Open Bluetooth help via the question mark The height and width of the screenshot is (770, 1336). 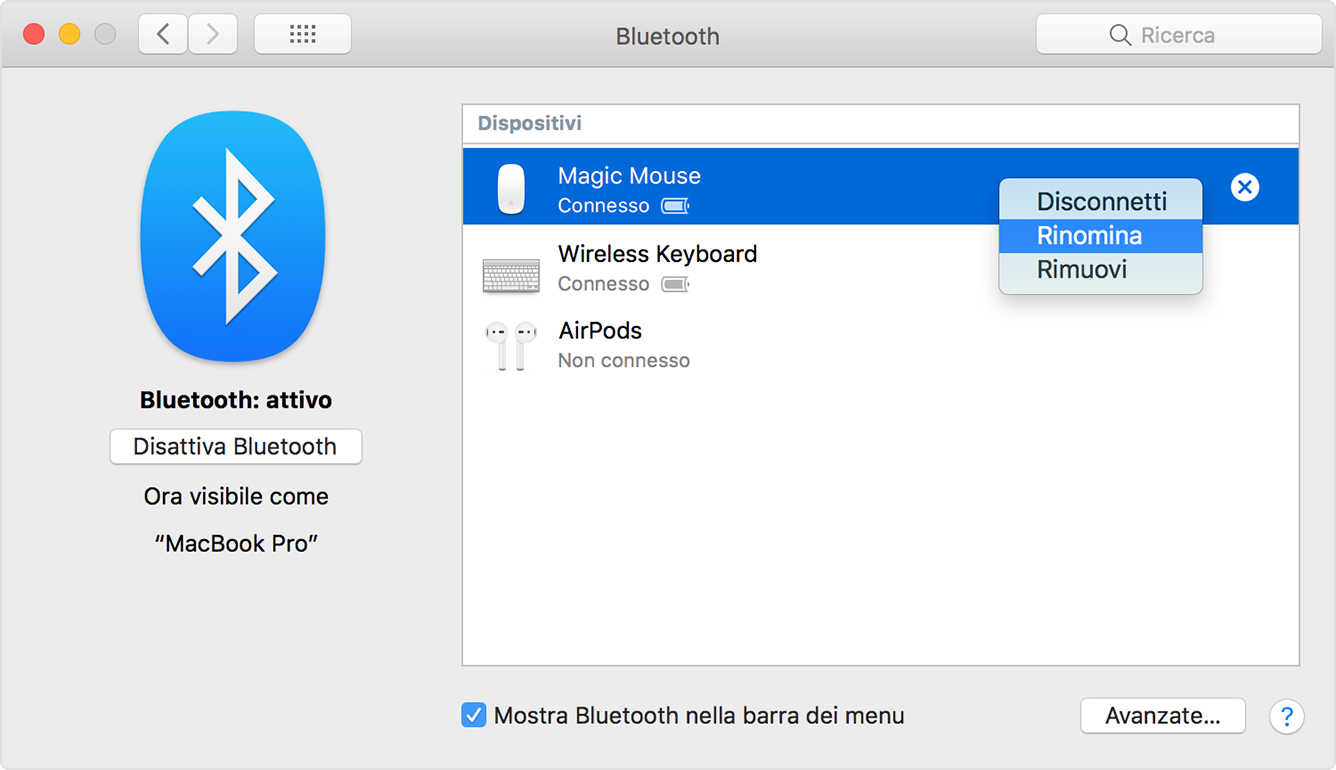pos(1286,716)
